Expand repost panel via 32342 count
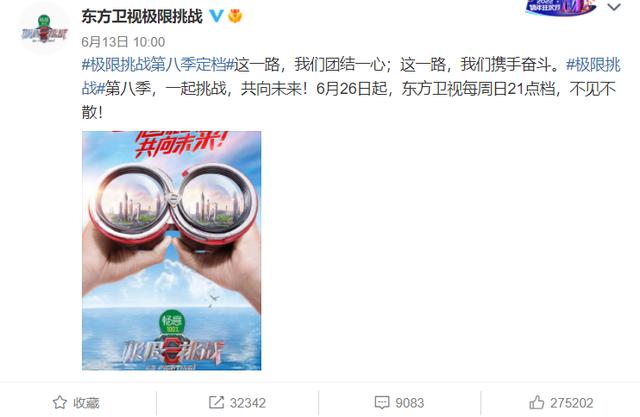Image resolution: width=640 pixels, height=417 pixels. tap(248, 403)
